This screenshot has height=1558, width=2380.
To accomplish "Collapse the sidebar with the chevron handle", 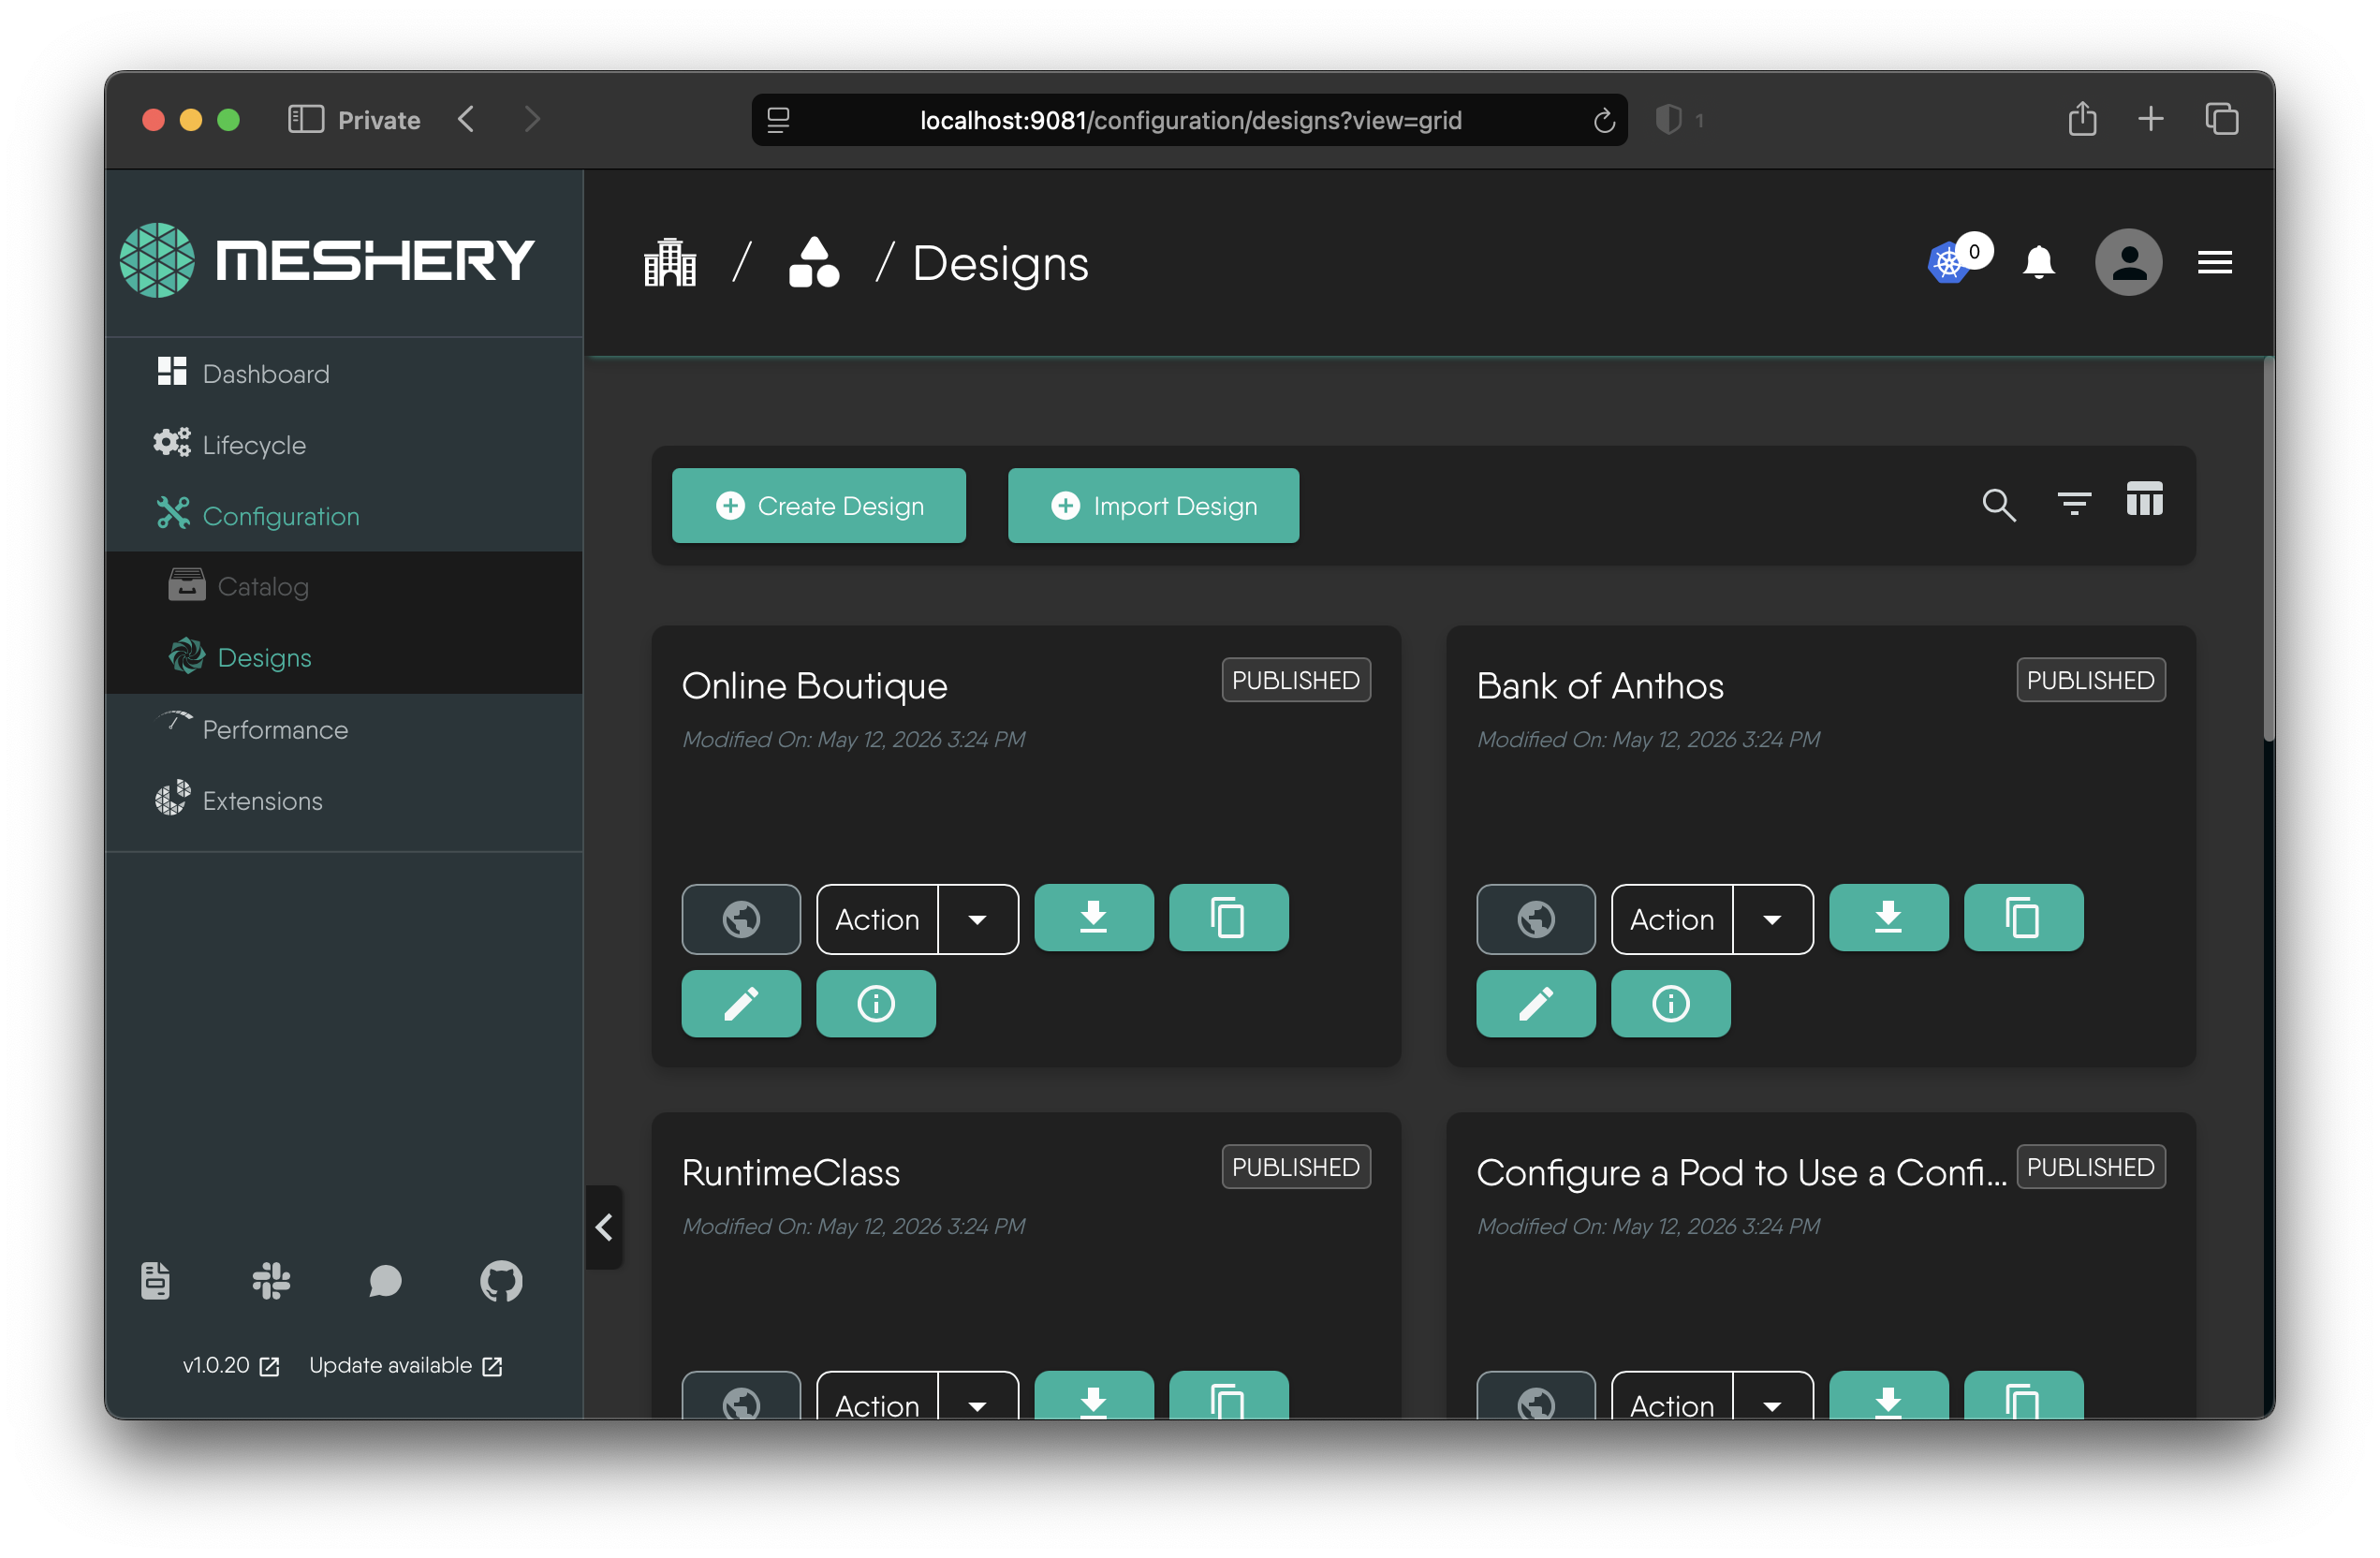I will click(x=604, y=1227).
